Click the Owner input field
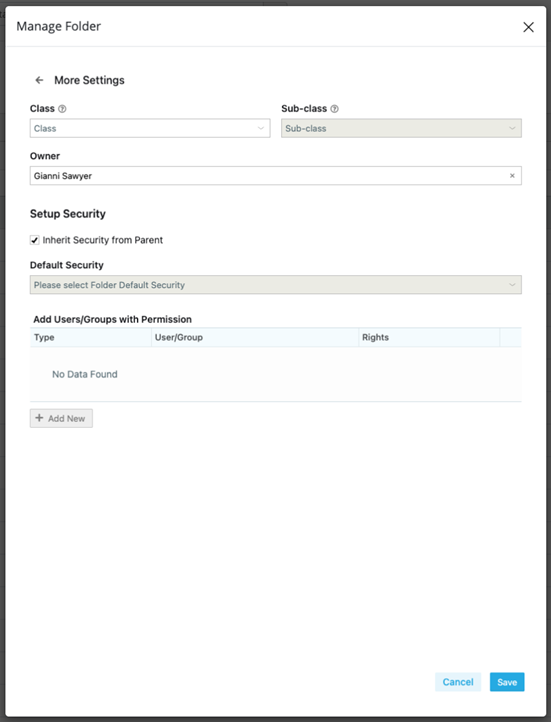Image resolution: width=551 pixels, height=722 pixels. tap(276, 176)
